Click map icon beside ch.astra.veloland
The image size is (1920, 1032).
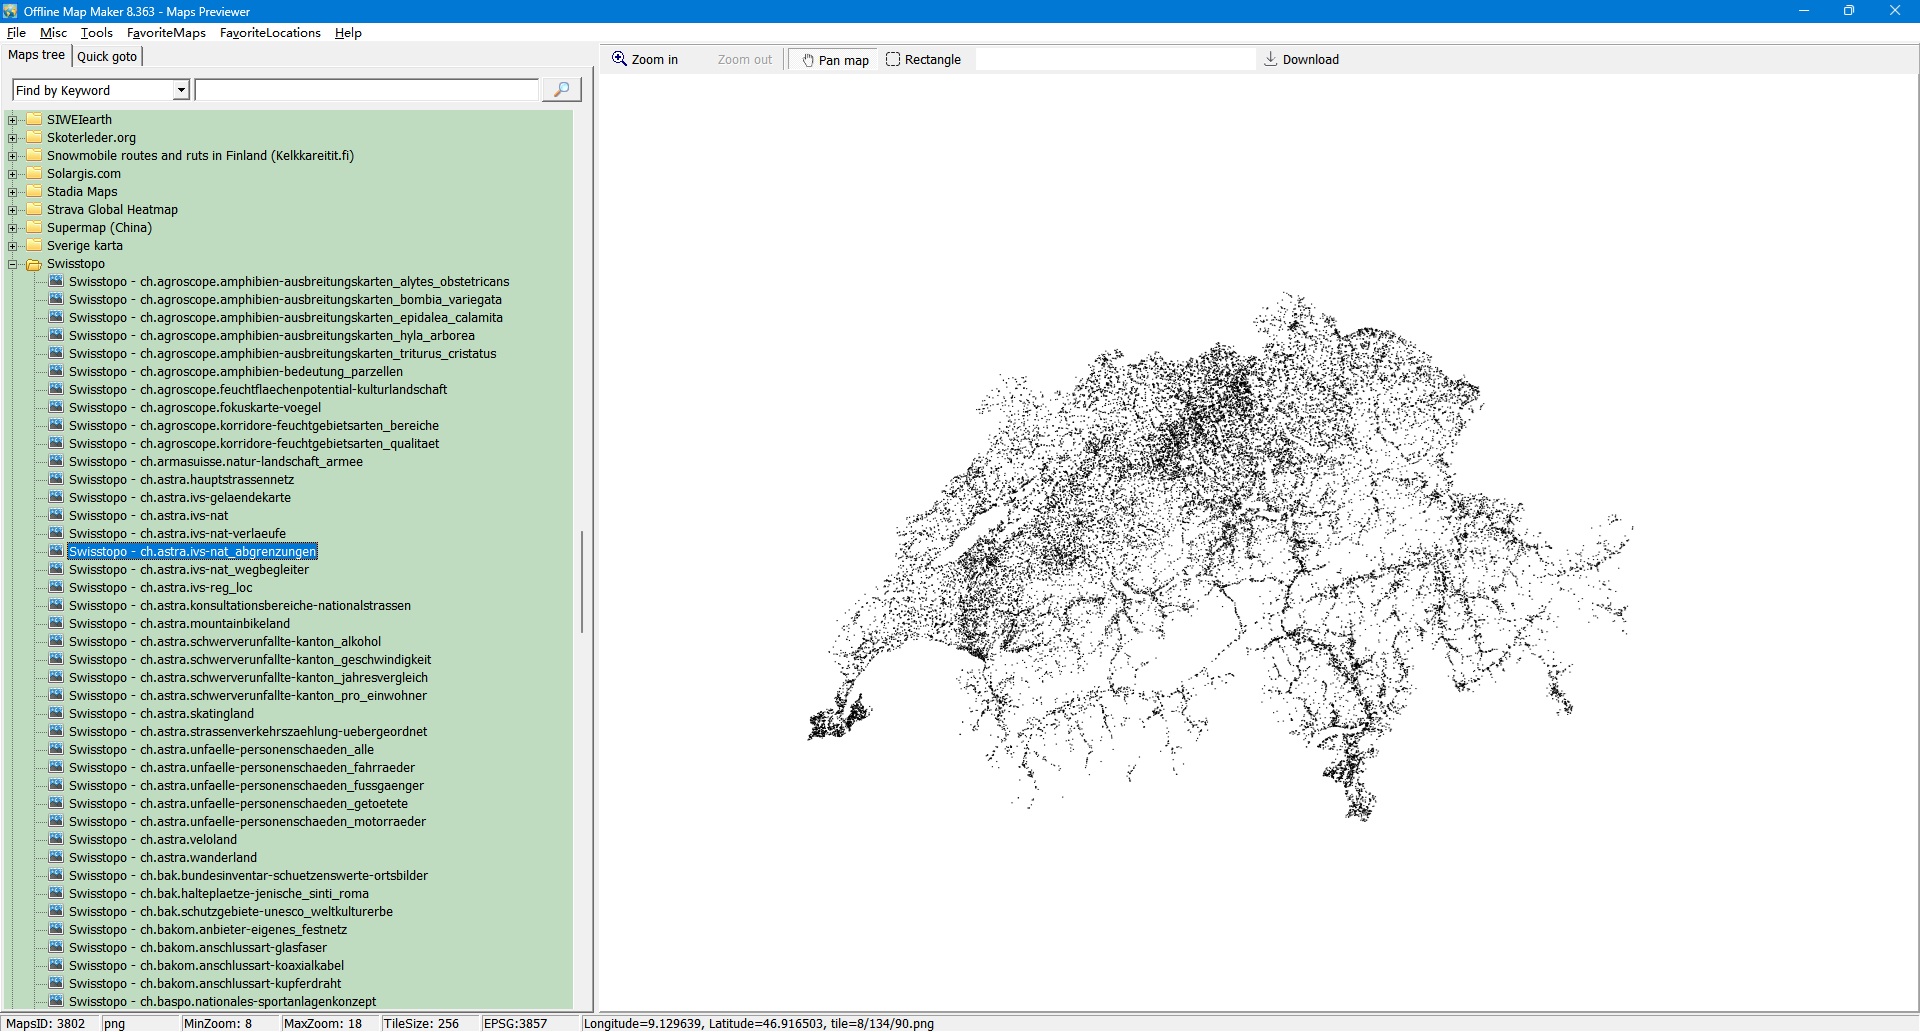[x=56, y=840]
